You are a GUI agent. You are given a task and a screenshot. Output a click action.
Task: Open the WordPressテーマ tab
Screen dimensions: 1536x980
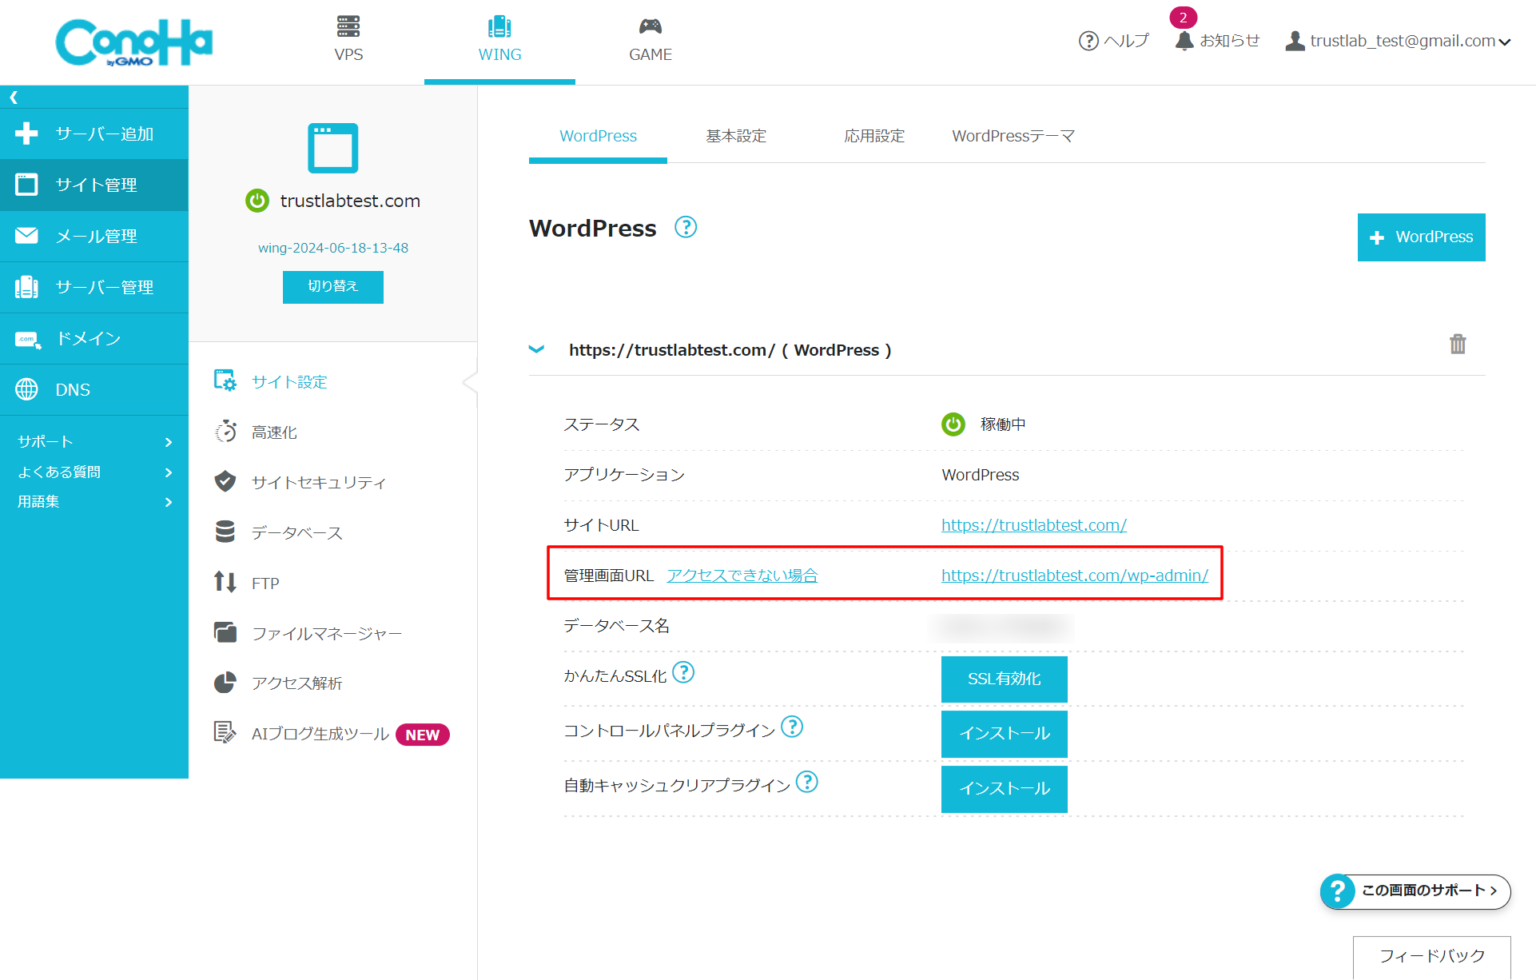pyautogui.click(x=1013, y=136)
